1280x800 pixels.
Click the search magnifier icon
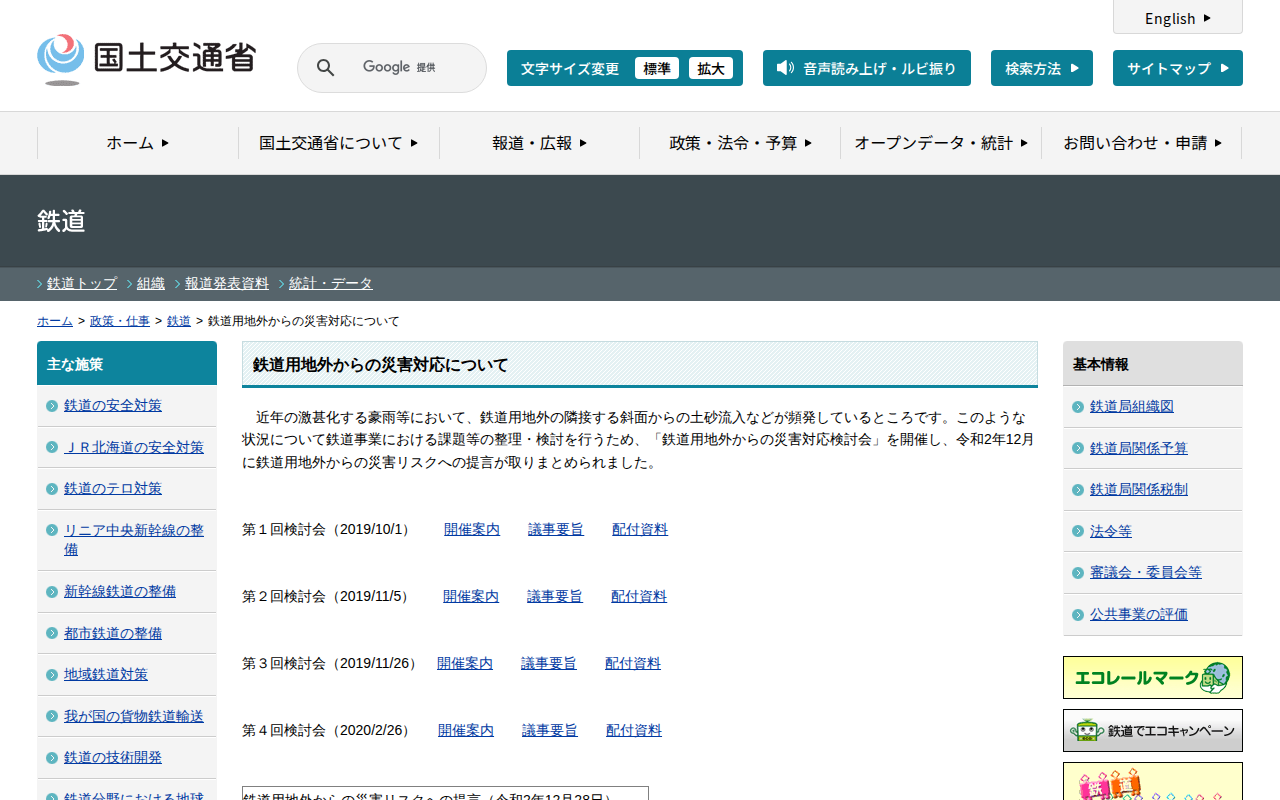325,68
